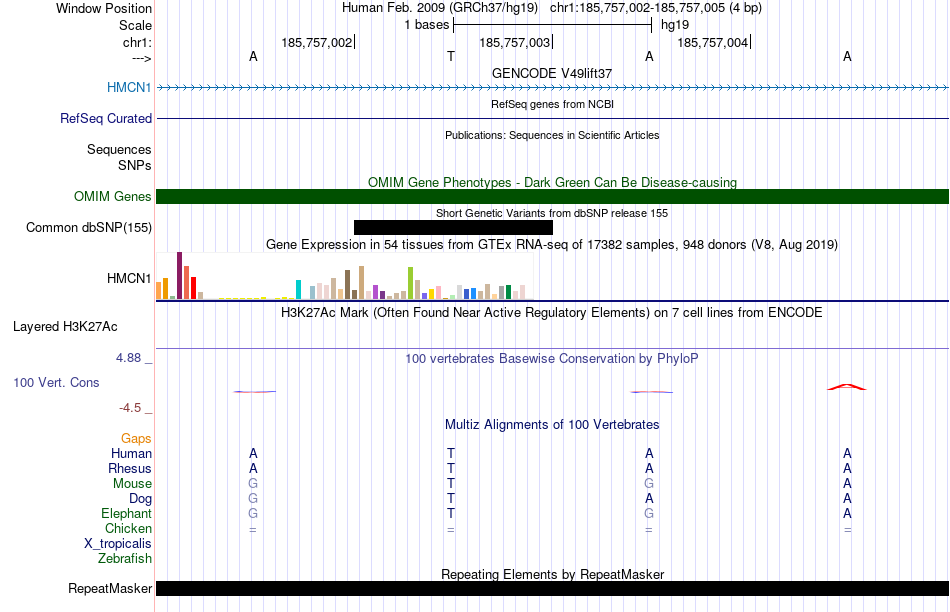
Task: Click Multiz Alignments of 100 Vertebrates title
Action: tap(552, 425)
